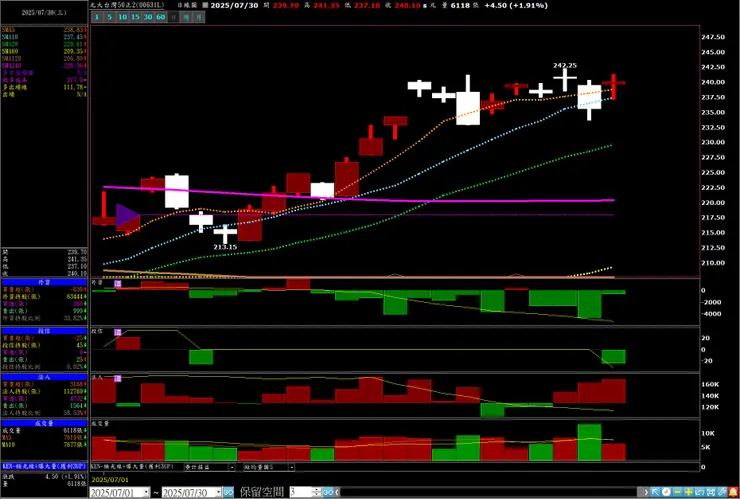
Task: Select the 成交量 blue panel header
Action: [x=44, y=423]
